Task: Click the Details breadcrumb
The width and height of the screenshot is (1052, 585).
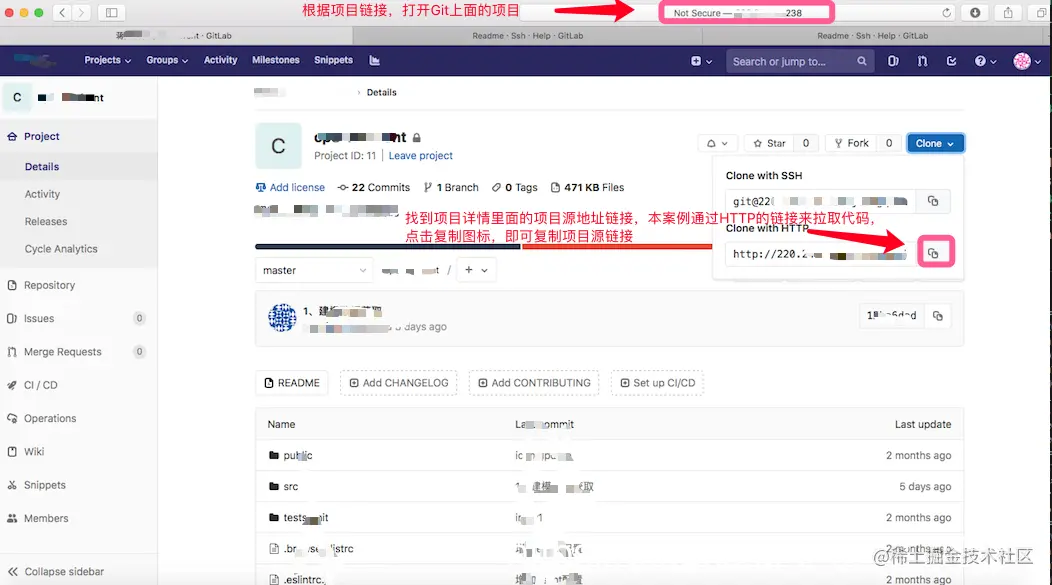Action: [382, 93]
